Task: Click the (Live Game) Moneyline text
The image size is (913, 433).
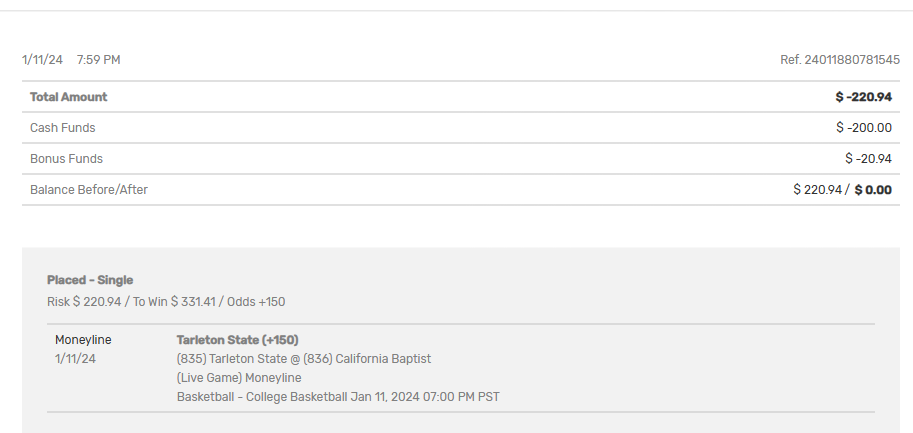Action: coord(239,378)
